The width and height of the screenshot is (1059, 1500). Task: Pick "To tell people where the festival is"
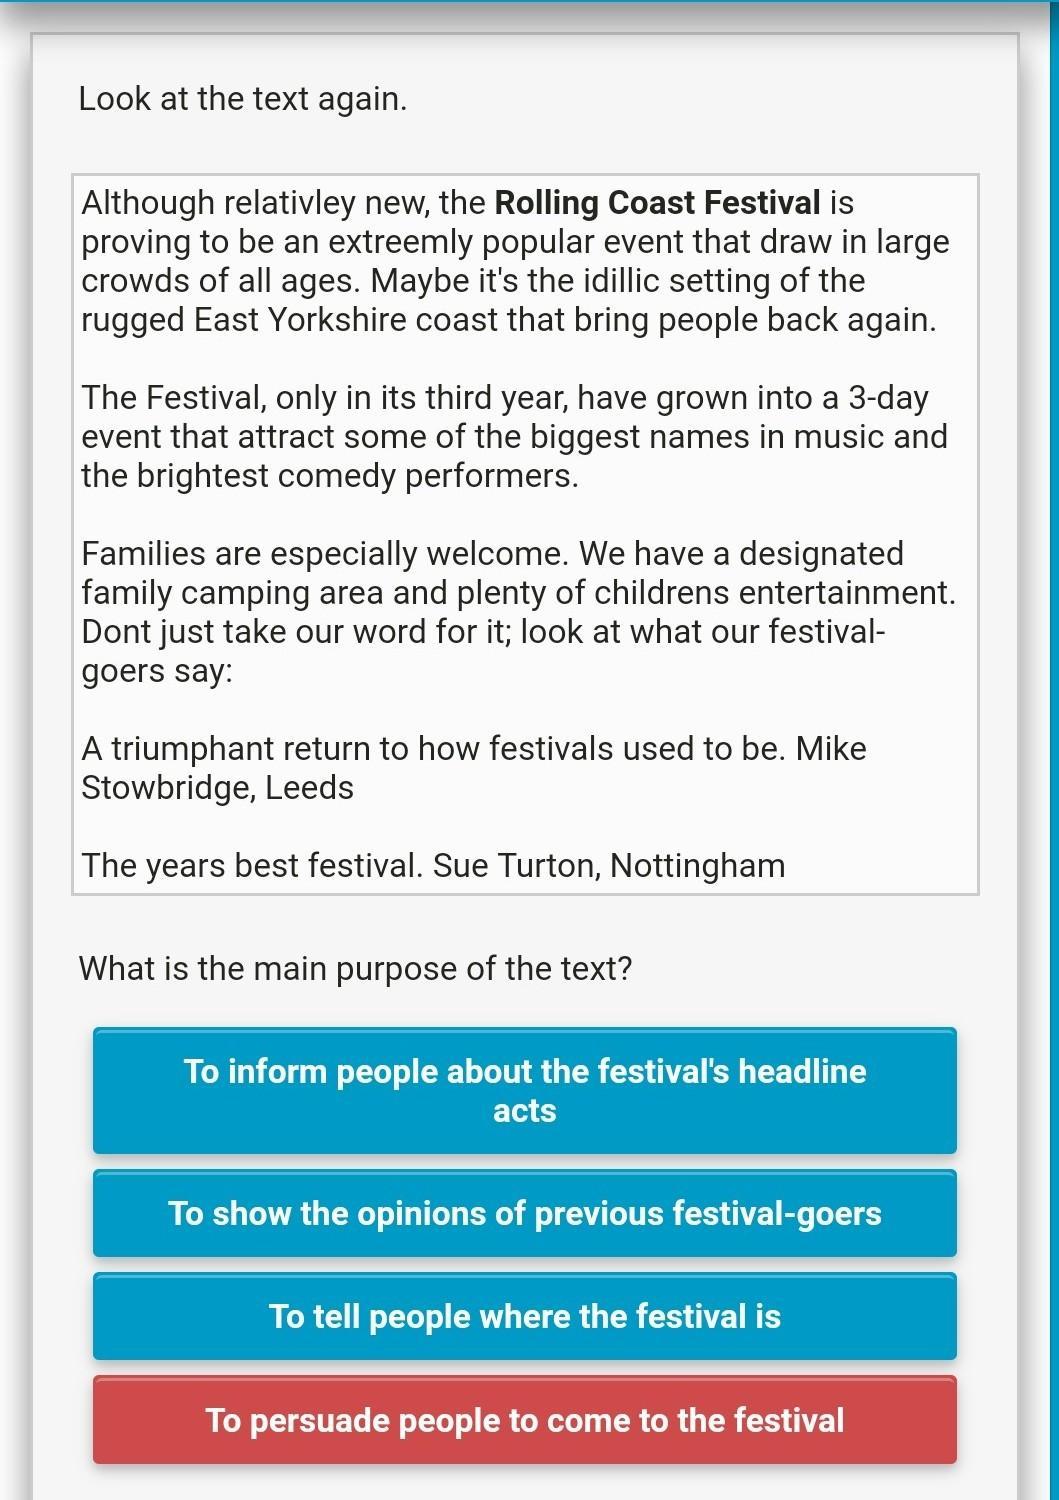(x=524, y=1316)
